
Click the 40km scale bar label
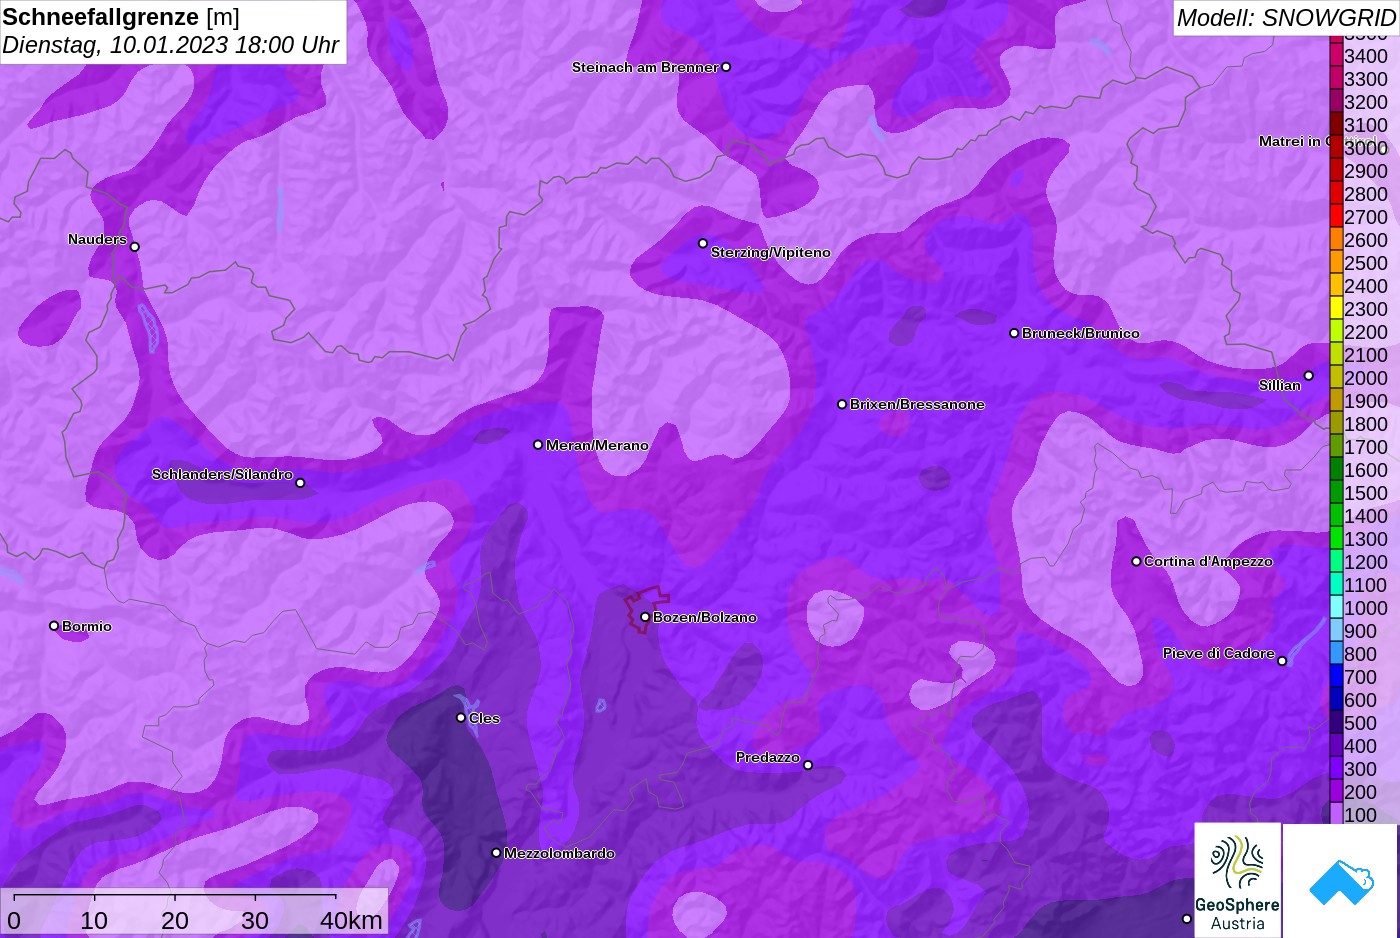pyautogui.click(x=351, y=920)
